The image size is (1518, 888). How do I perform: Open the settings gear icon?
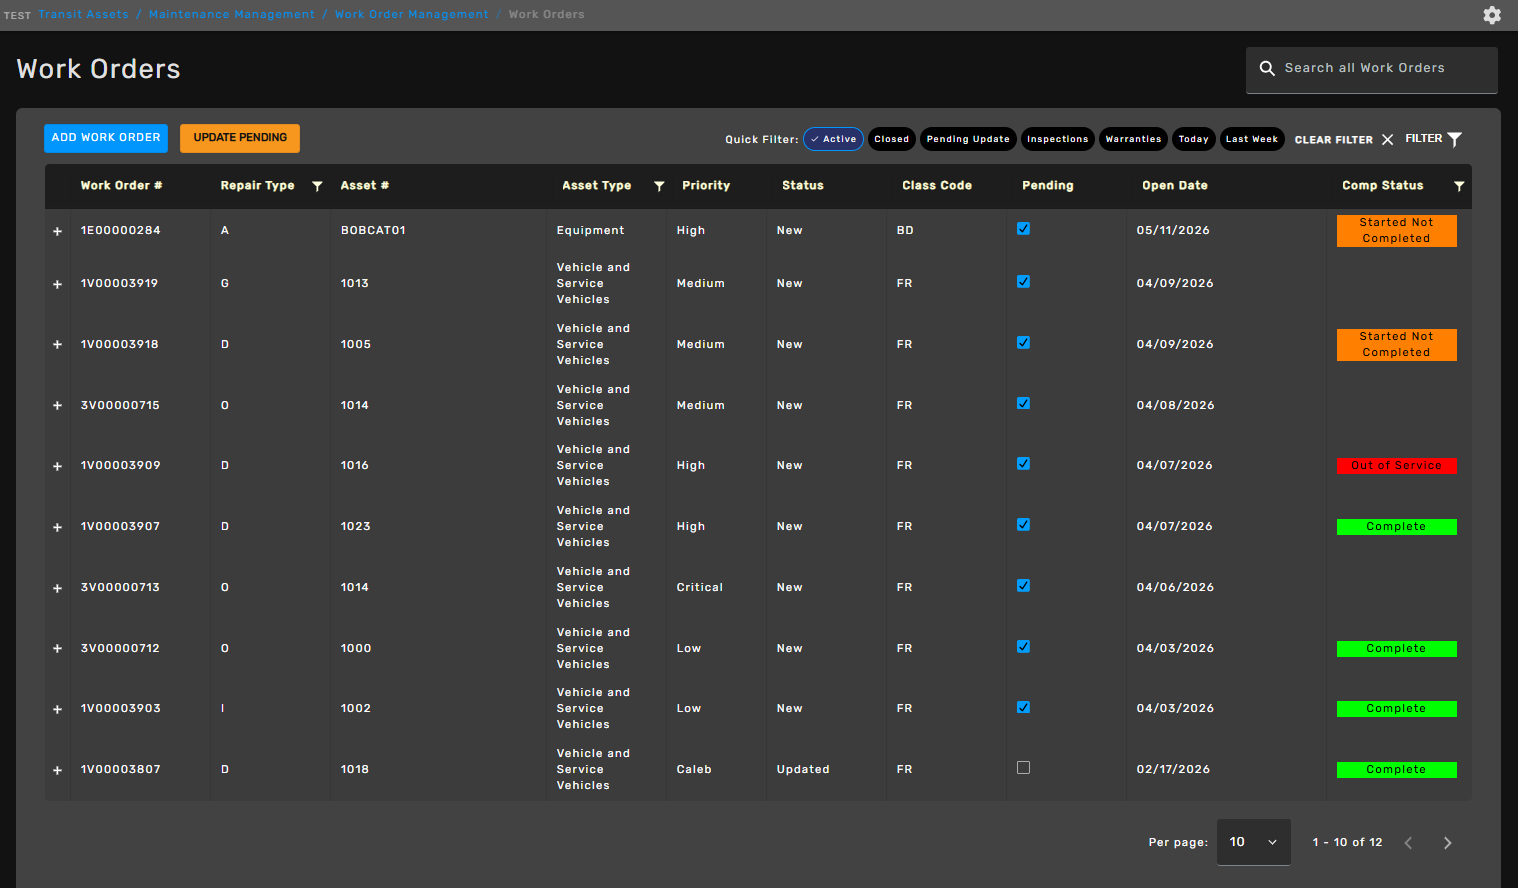coord(1492,15)
